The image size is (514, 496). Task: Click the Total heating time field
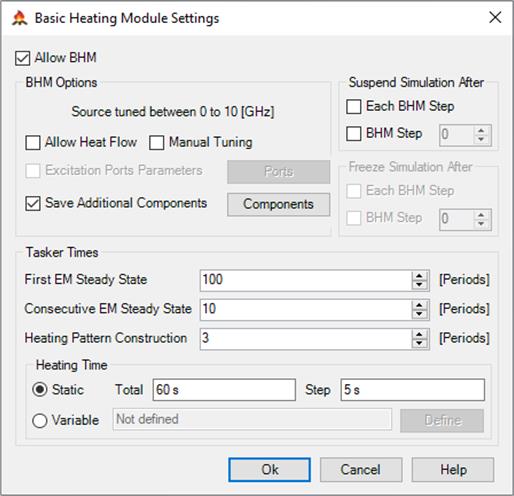pos(224,390)
